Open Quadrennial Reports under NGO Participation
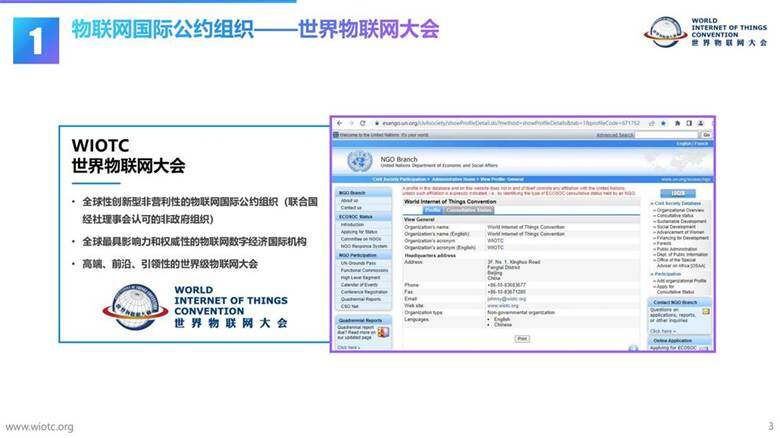Viewport: 780px width, 438px height. tap(361, 299)
